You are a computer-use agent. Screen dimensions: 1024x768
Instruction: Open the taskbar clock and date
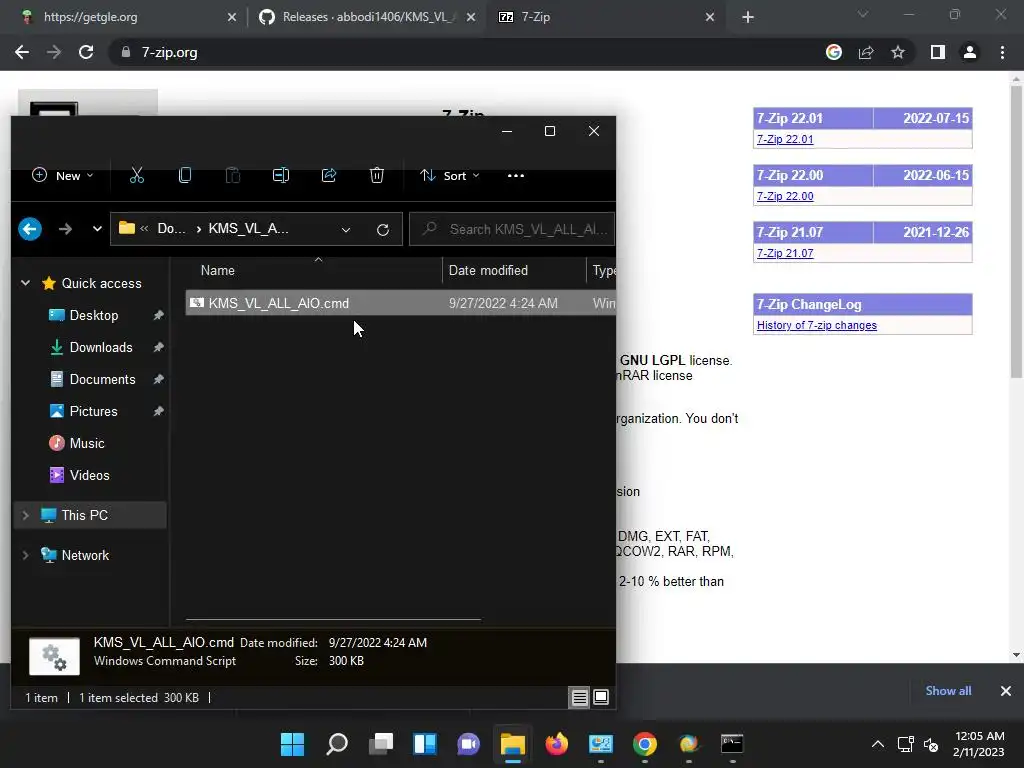[x=978, y=744]
